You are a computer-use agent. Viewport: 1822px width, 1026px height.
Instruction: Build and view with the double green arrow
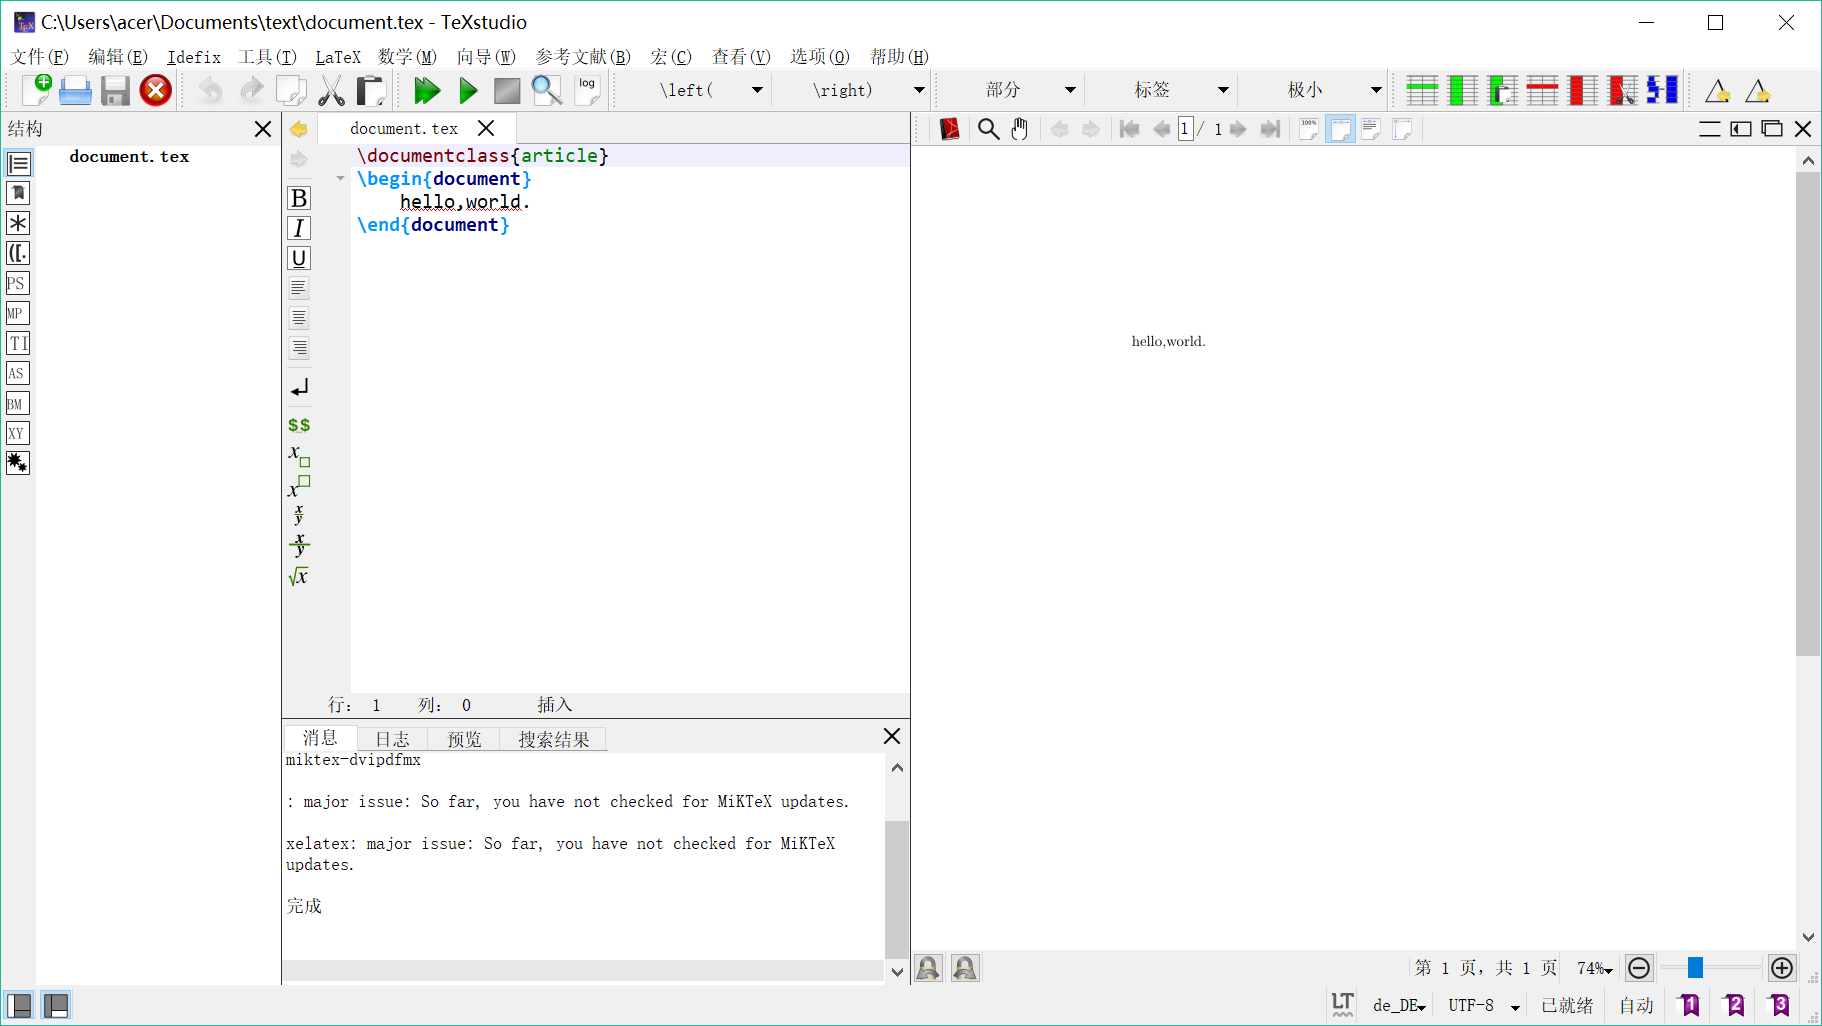click(x=427, y=91)
